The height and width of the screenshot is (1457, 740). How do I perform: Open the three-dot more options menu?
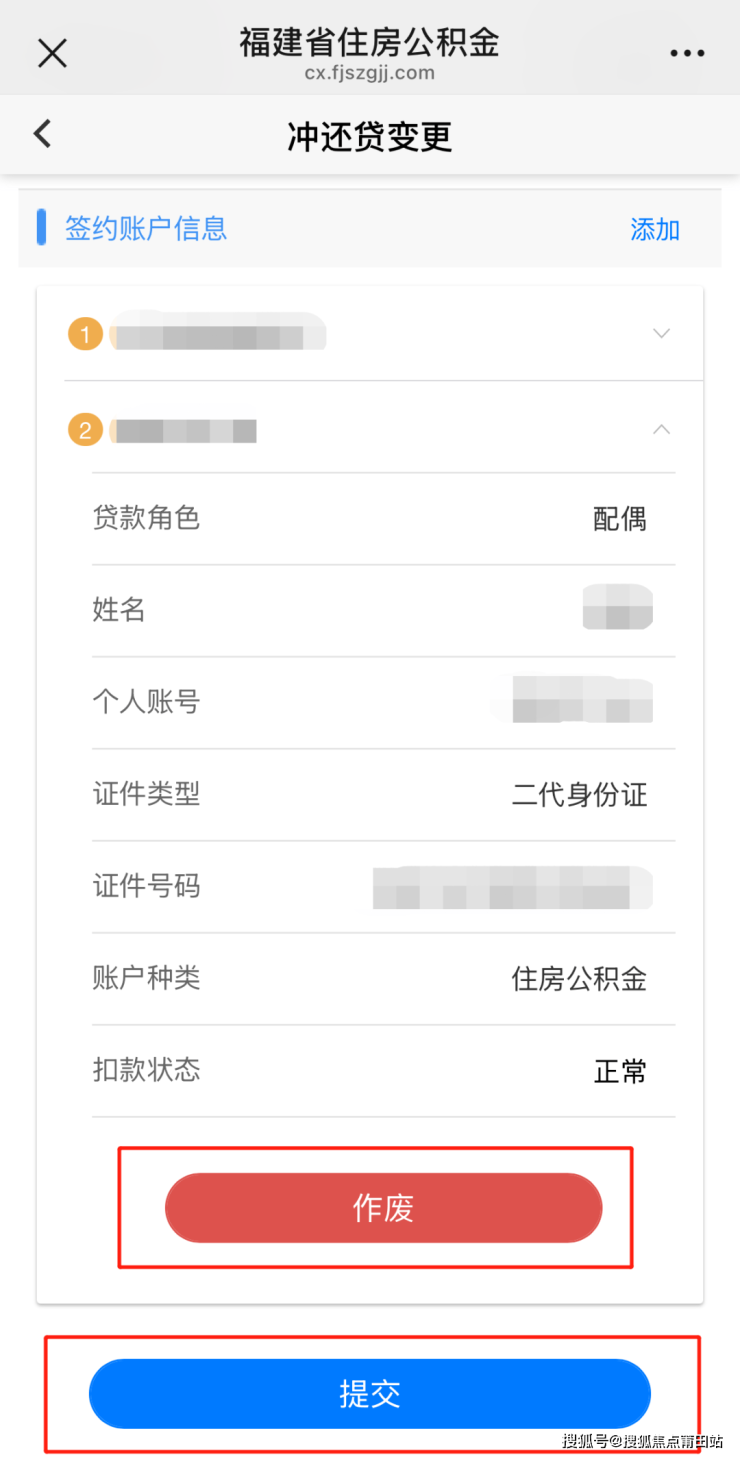[x=687, y=53]
